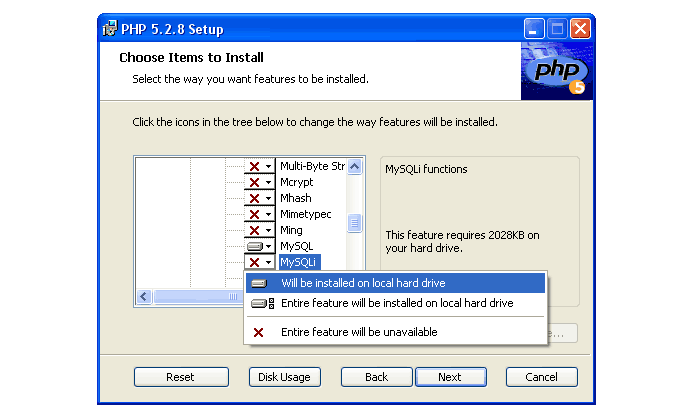Click the tree's vertical scrollbar up arrow
Viewport: 700px width, 417px height.
pos(355,165)
